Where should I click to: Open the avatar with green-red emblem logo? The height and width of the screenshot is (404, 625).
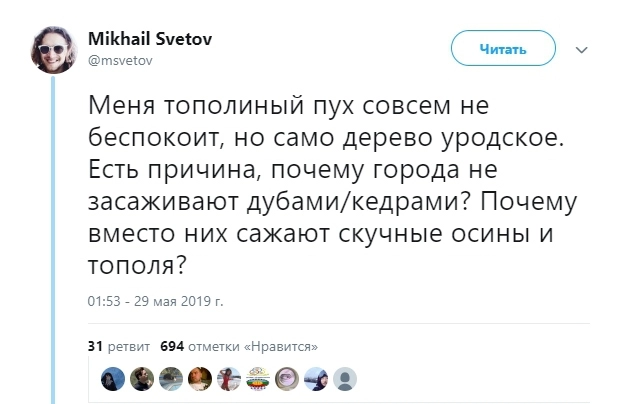[258, 378]
